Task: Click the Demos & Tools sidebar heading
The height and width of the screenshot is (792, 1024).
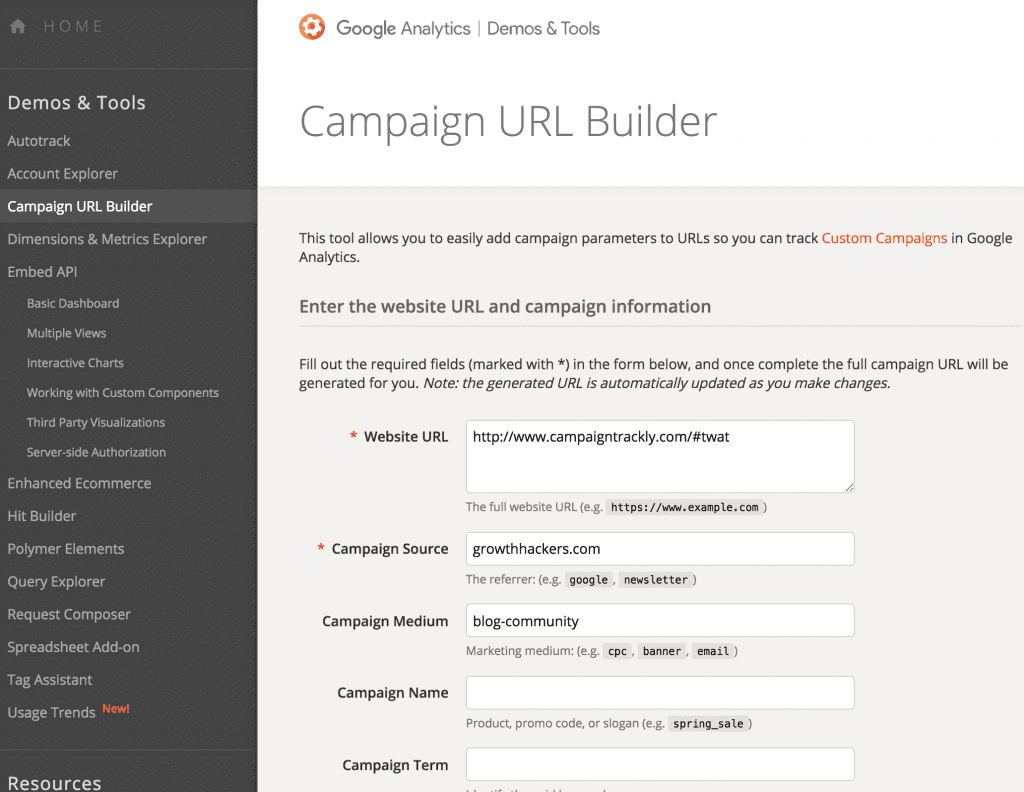Action: 76,103
